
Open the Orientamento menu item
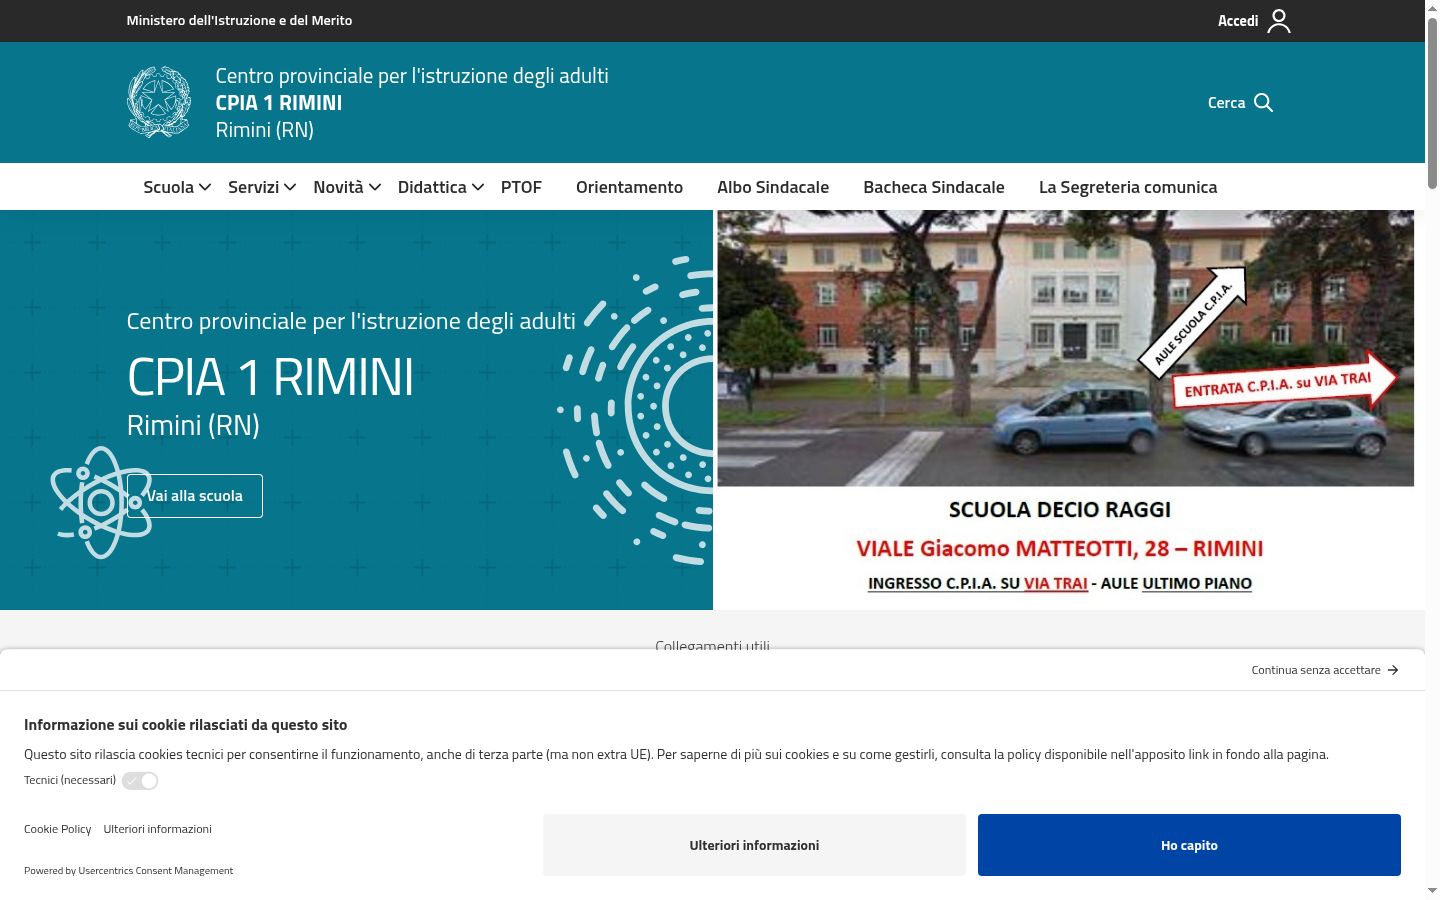pos(629,187)
